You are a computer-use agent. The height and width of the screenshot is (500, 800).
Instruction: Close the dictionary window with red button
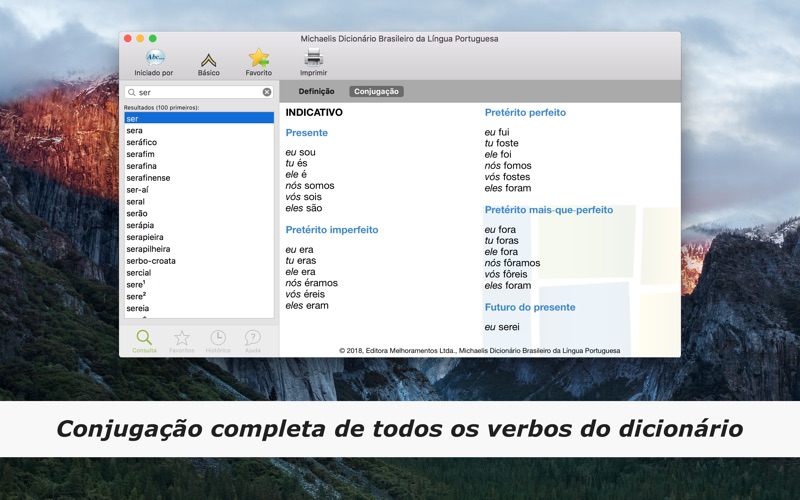pos(128,38)
